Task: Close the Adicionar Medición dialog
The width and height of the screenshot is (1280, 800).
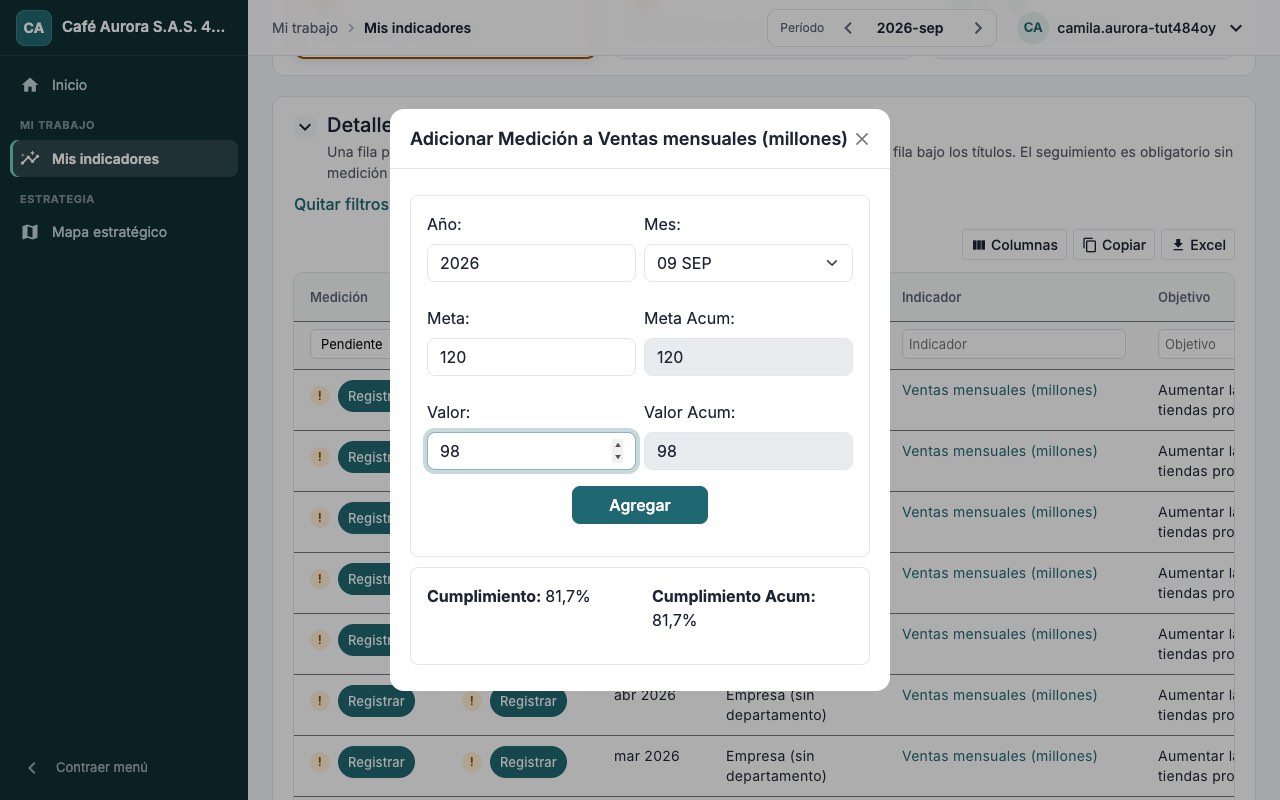Action: pyautogui.click(x=862, y=139)
